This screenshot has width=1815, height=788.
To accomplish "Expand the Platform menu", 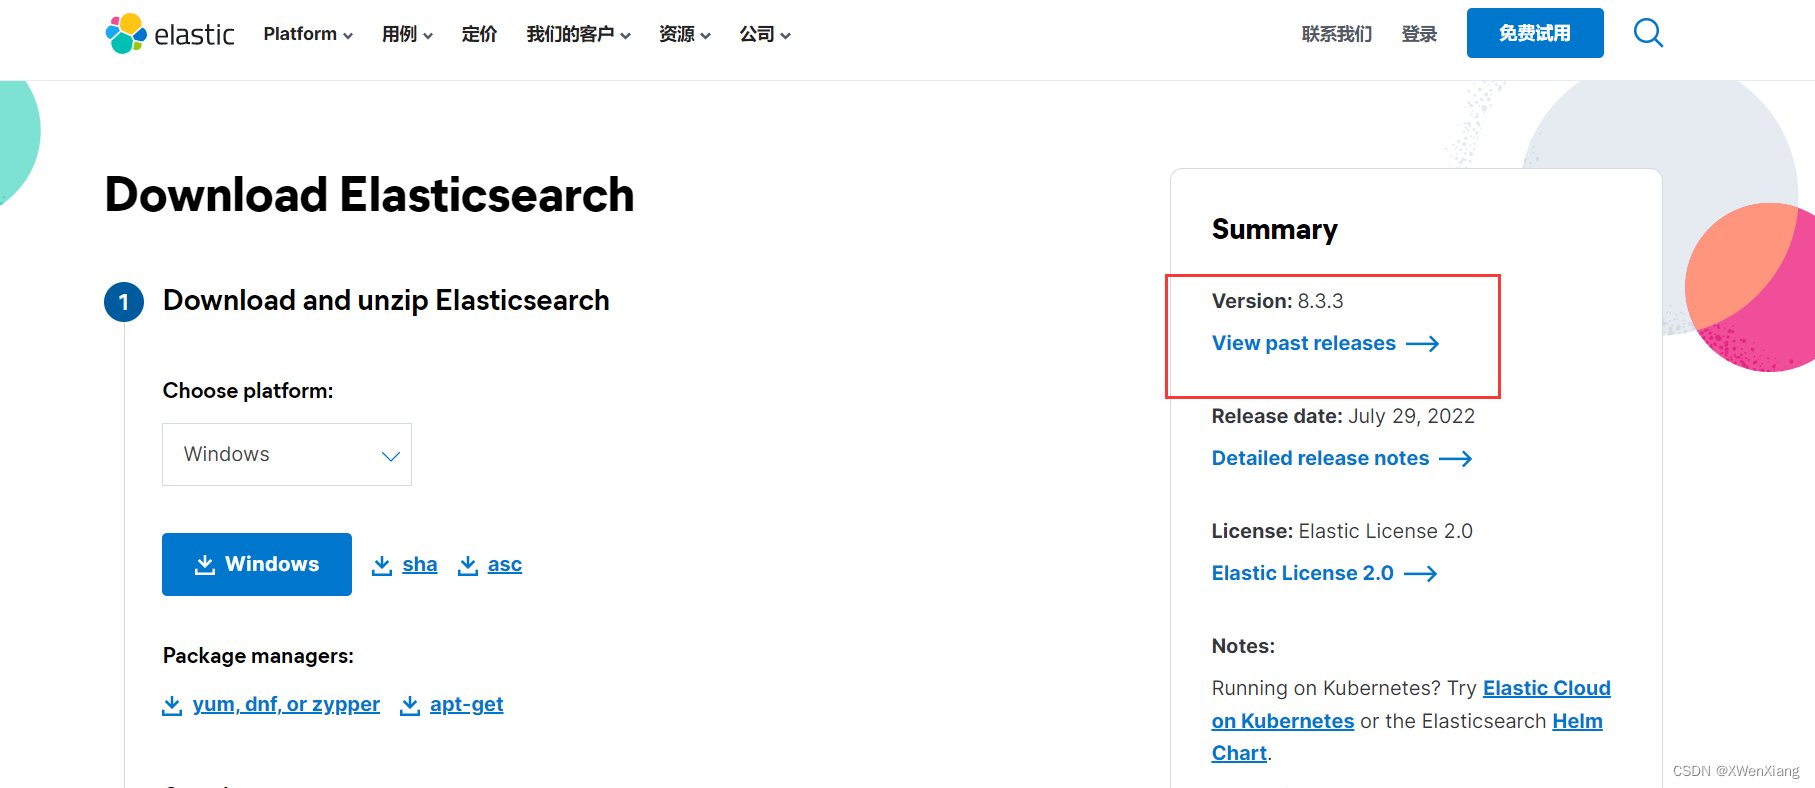I will coord(308,34).
